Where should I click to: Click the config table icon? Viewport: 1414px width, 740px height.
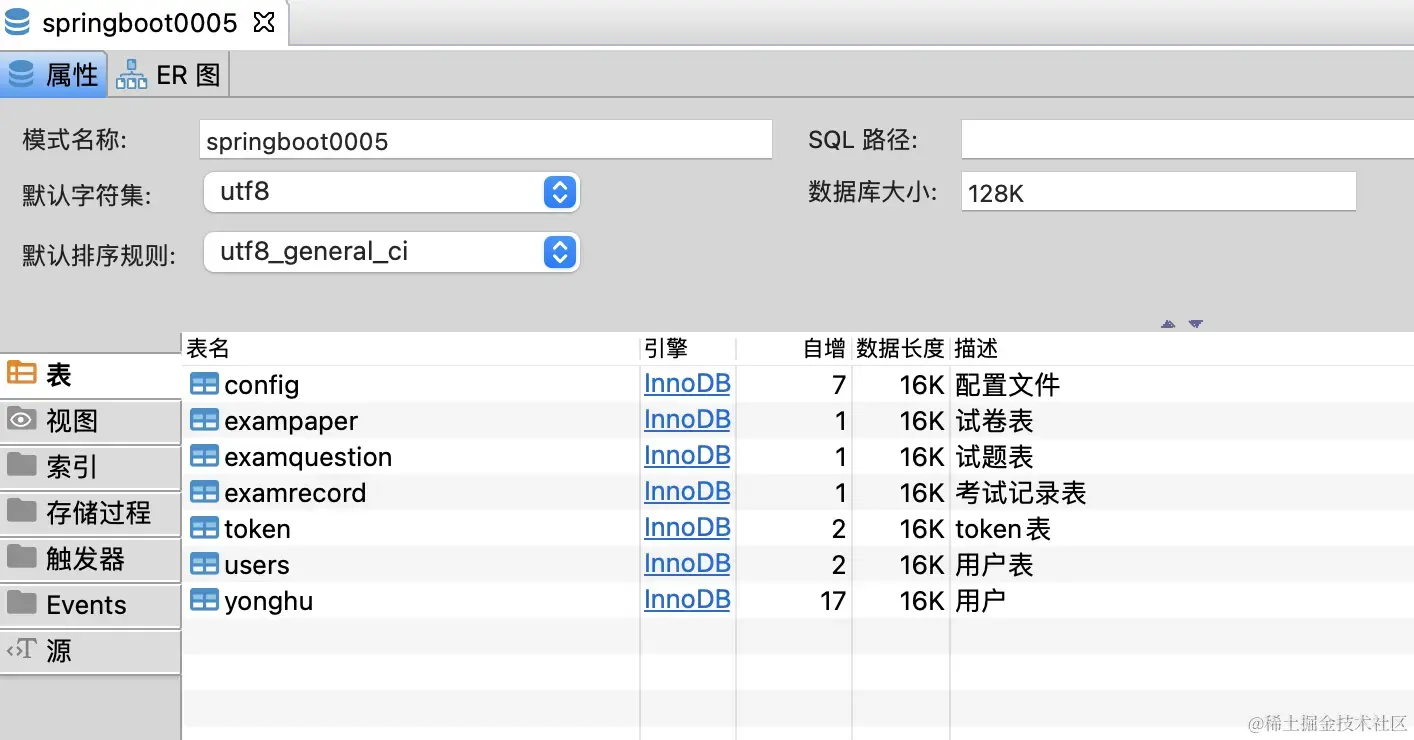pyautogui.click(x=205, y=384)
